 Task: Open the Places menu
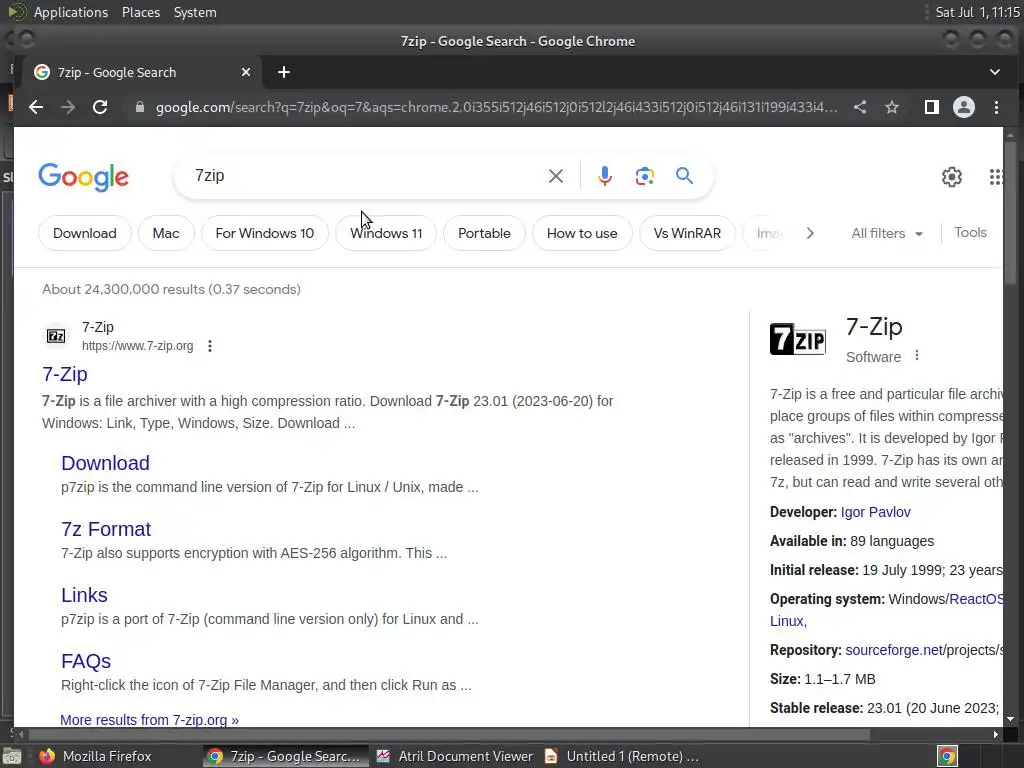(x=141, y=12)
